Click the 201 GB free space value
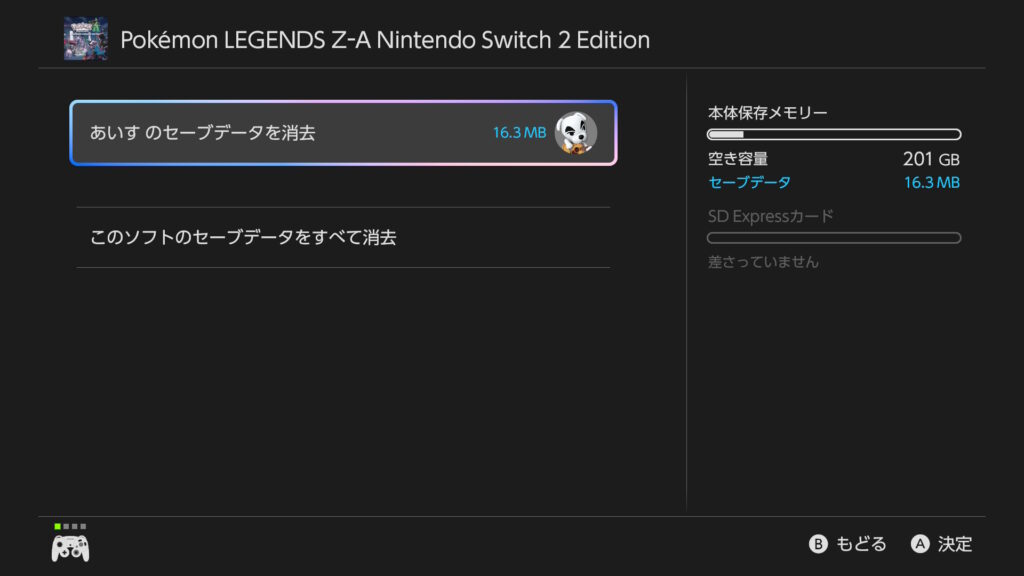This screenshot has height=576, width=1024. (x=930, y=159)
